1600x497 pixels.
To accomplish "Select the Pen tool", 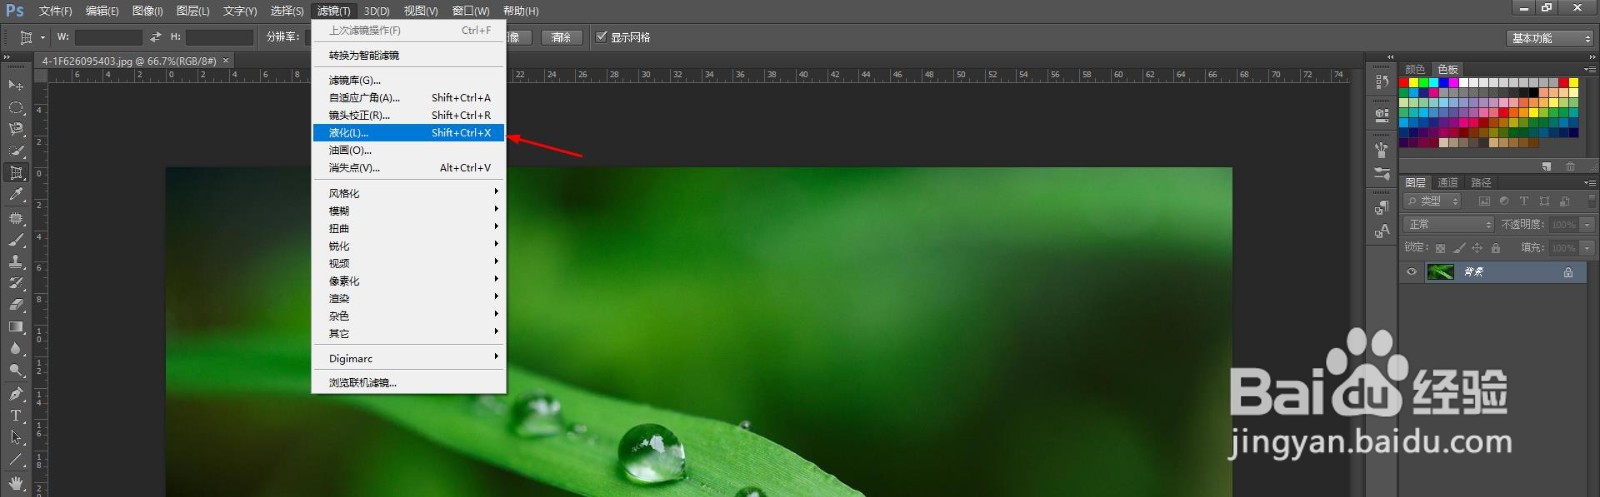I will tap(16, 394).
